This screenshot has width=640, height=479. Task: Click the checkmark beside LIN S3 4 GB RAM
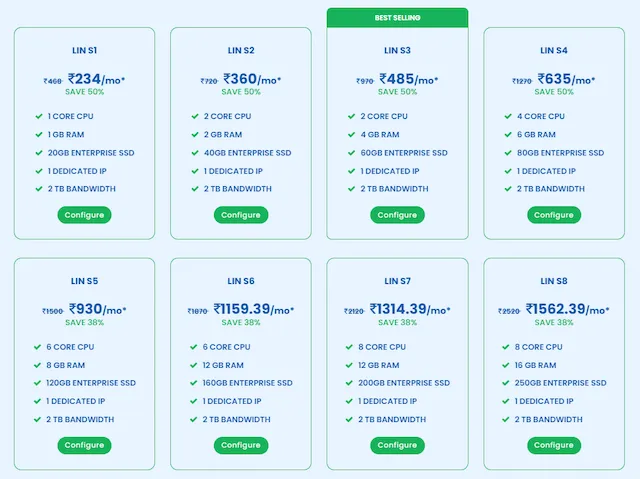(351, 135)
